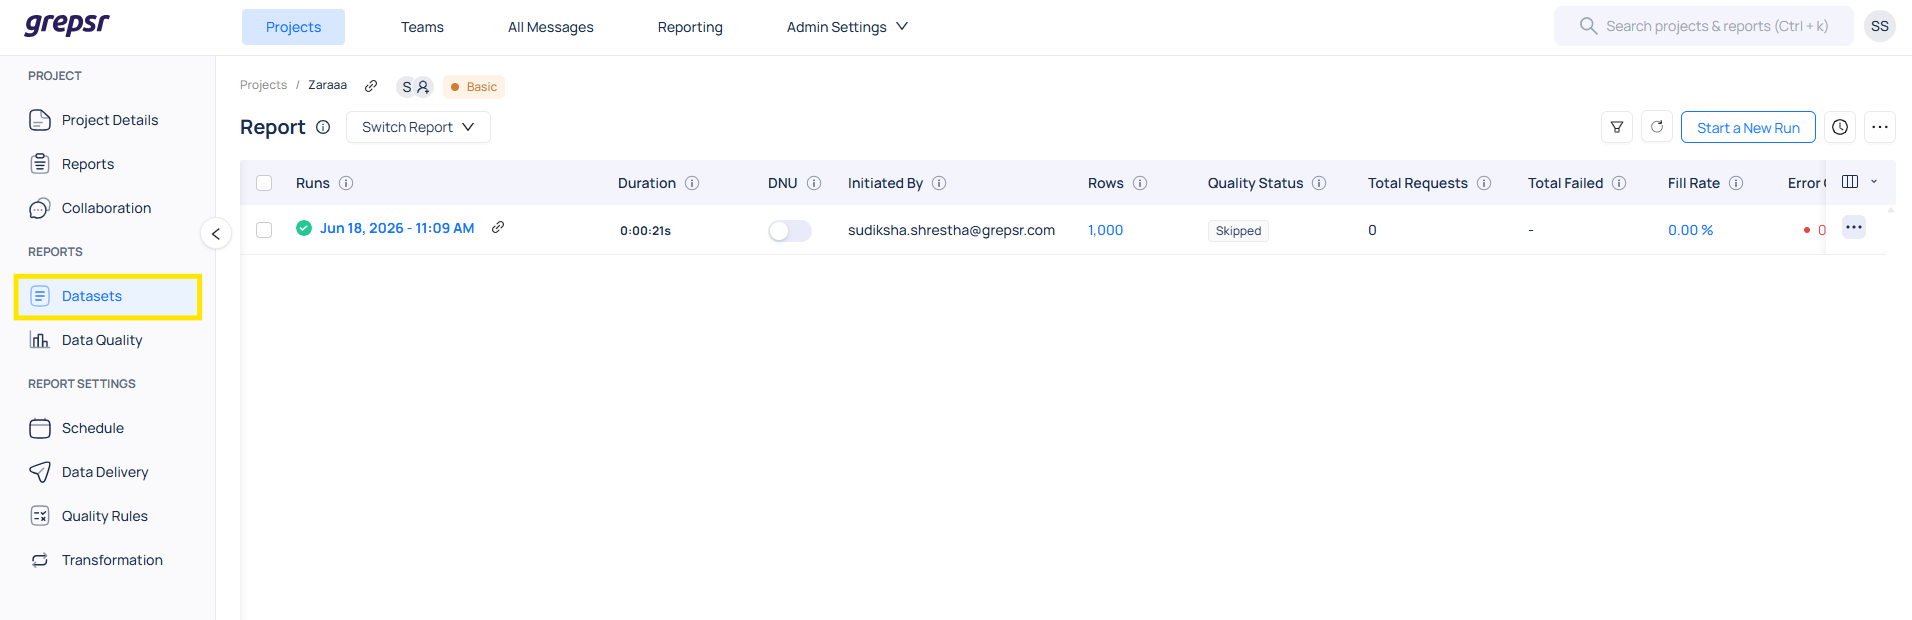The width and height of the screenshot is (1912, 620).
Task: Select the Jun 18, 2026 run checkbox
Action: (x=264, y=230)
